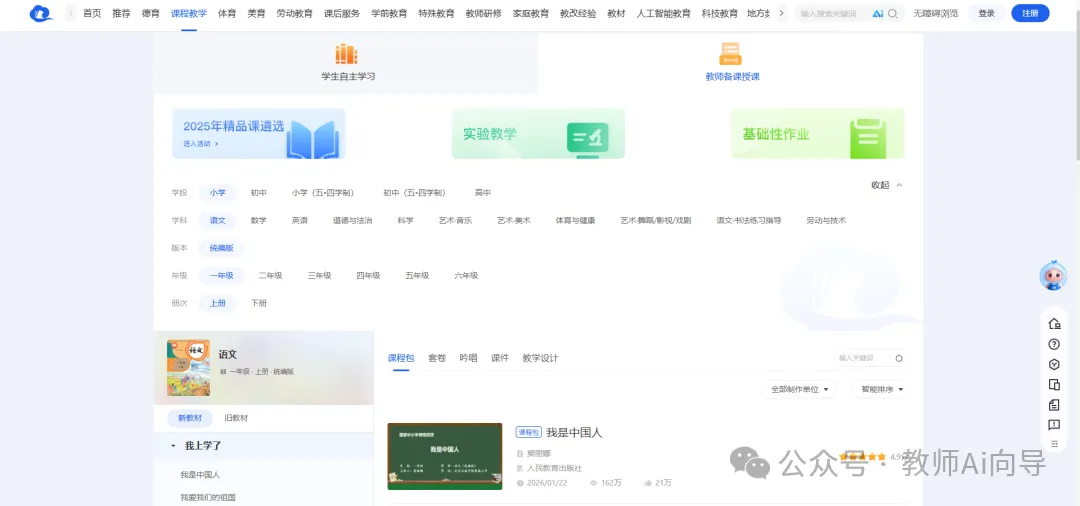The image size is (1080, 506).
Task: Select the 旧教材 tab
Action: pyautogui.click(x=236, y=418)
